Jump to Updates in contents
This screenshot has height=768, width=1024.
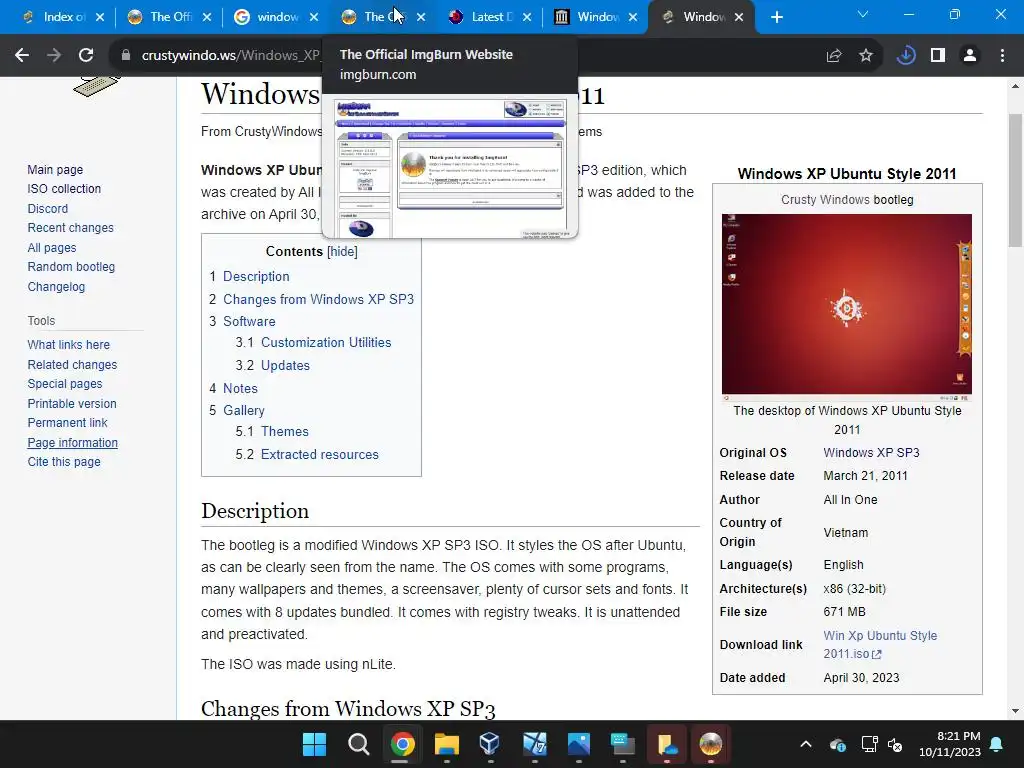tap(285, 365)
